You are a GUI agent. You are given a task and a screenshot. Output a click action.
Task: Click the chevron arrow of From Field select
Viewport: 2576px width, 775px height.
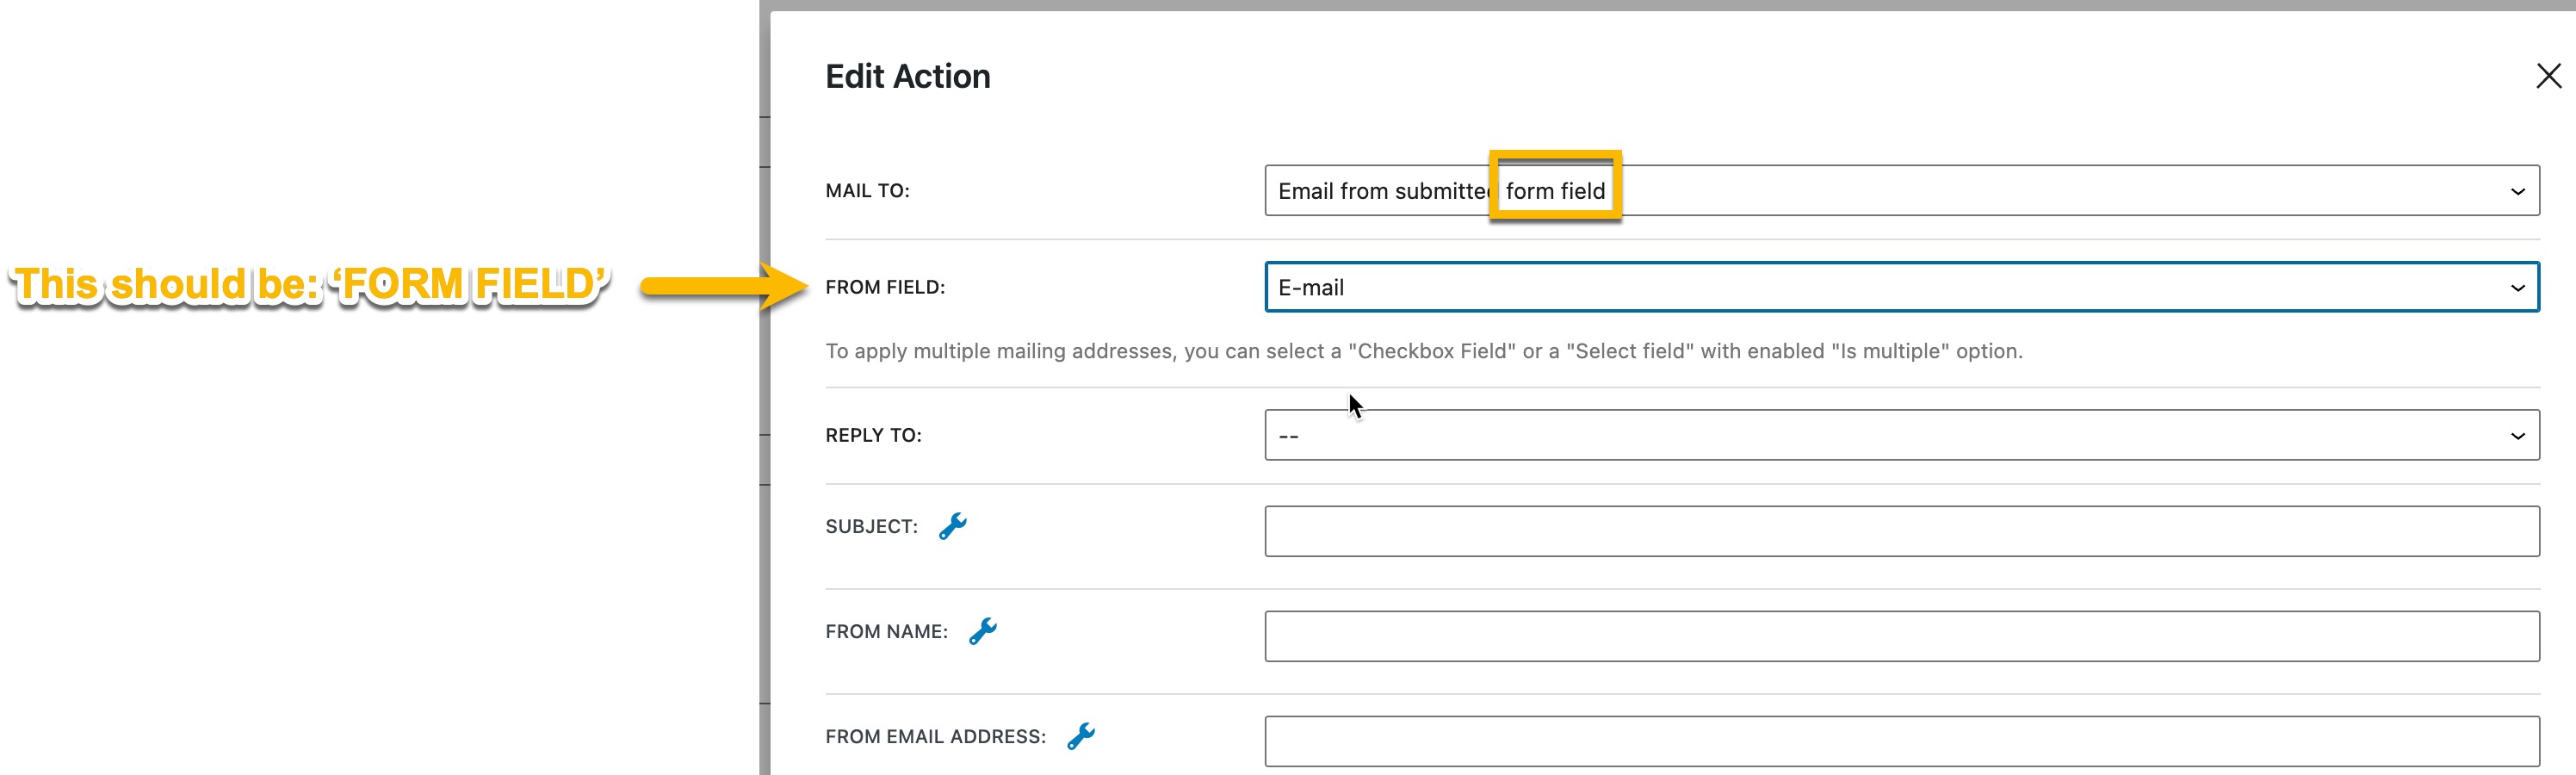[2517, 288]
